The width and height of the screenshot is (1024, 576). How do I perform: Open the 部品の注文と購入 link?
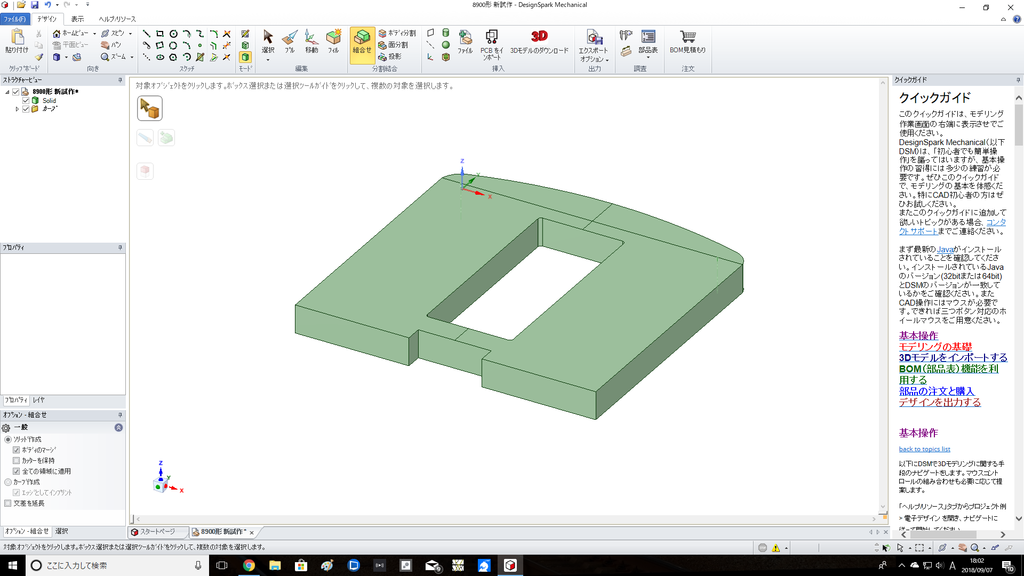coord(936,391)
